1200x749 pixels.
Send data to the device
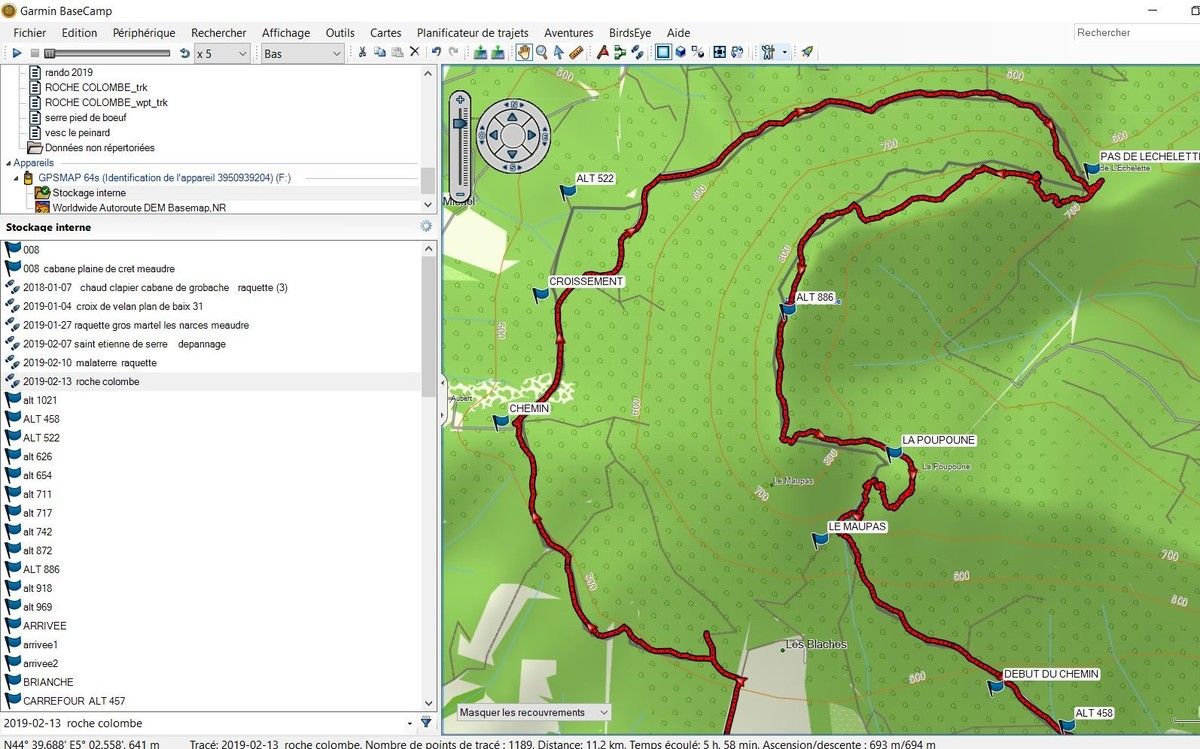(480, 52)
